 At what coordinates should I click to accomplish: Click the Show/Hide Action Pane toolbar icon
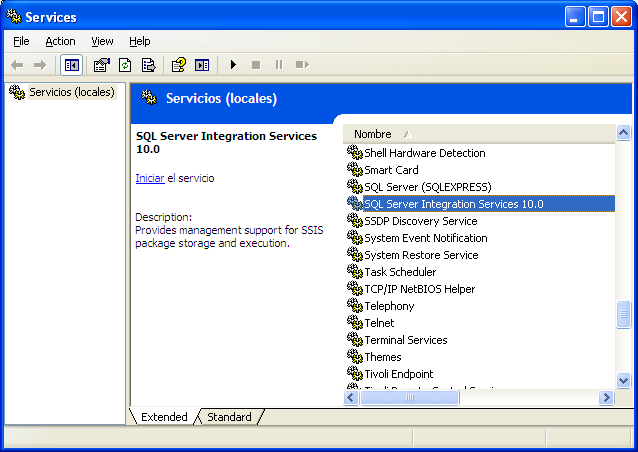[202, 65]
